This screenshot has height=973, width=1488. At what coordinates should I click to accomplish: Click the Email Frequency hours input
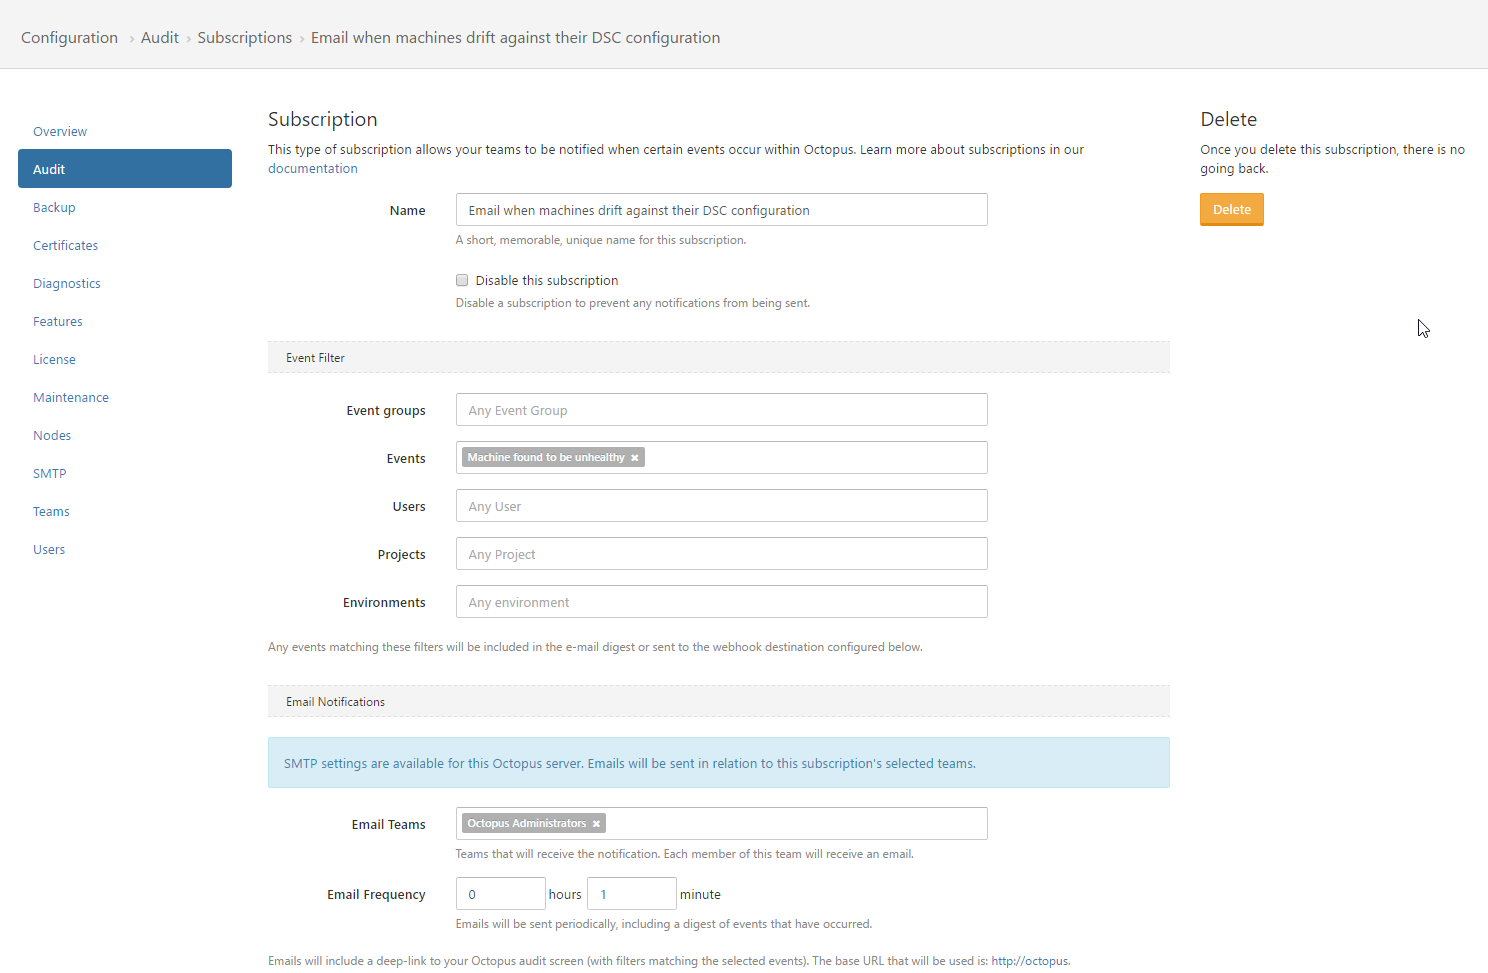click(500, 894)
